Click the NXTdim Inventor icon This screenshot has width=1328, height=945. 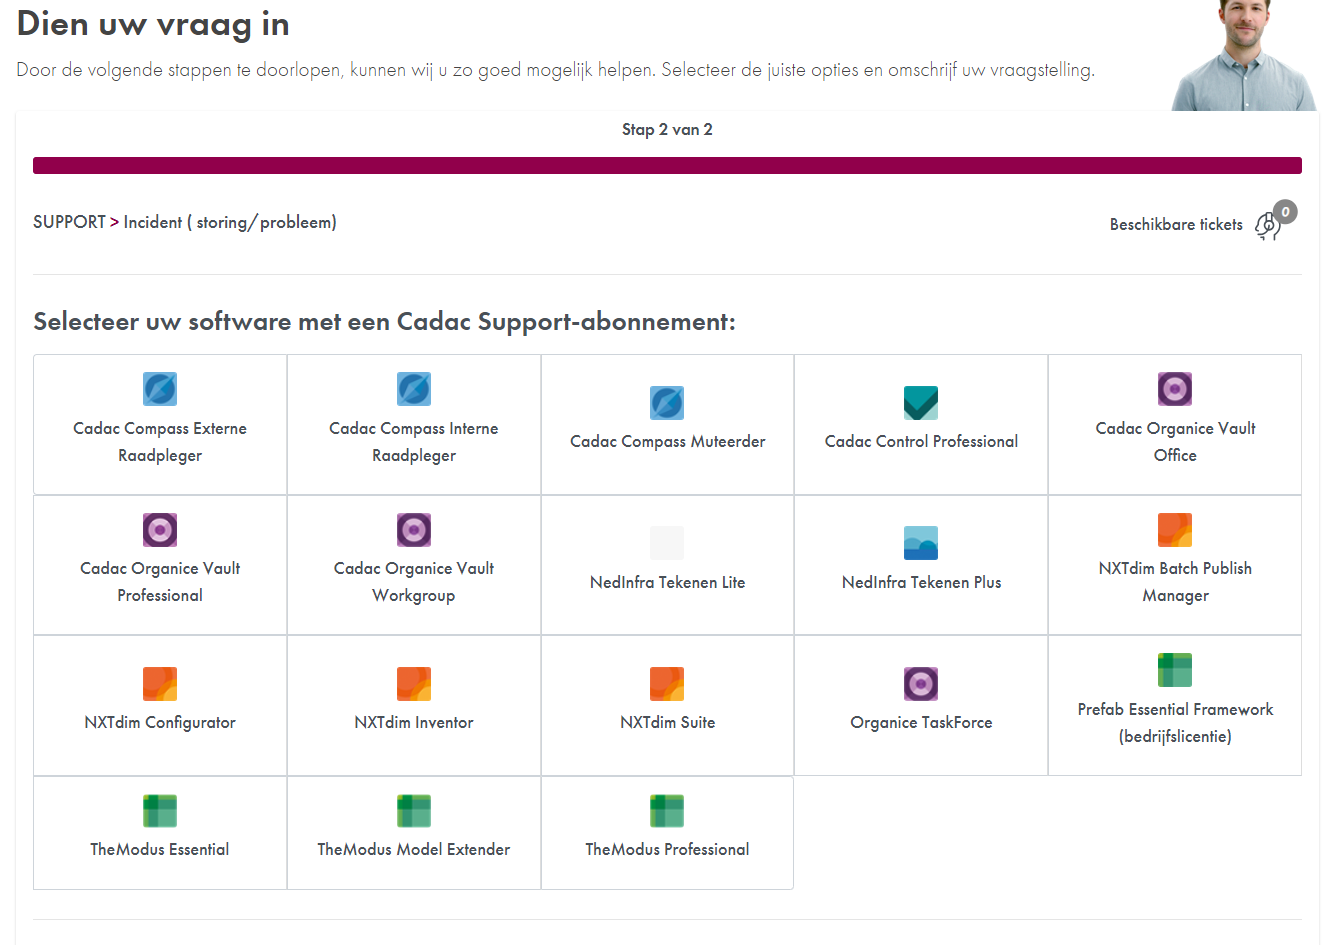414,684
